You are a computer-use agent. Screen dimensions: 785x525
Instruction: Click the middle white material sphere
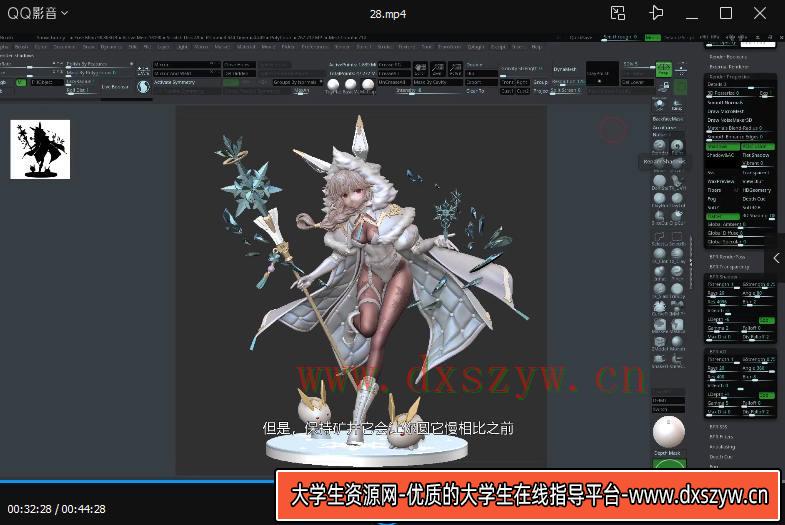click(x=350, y=84)
